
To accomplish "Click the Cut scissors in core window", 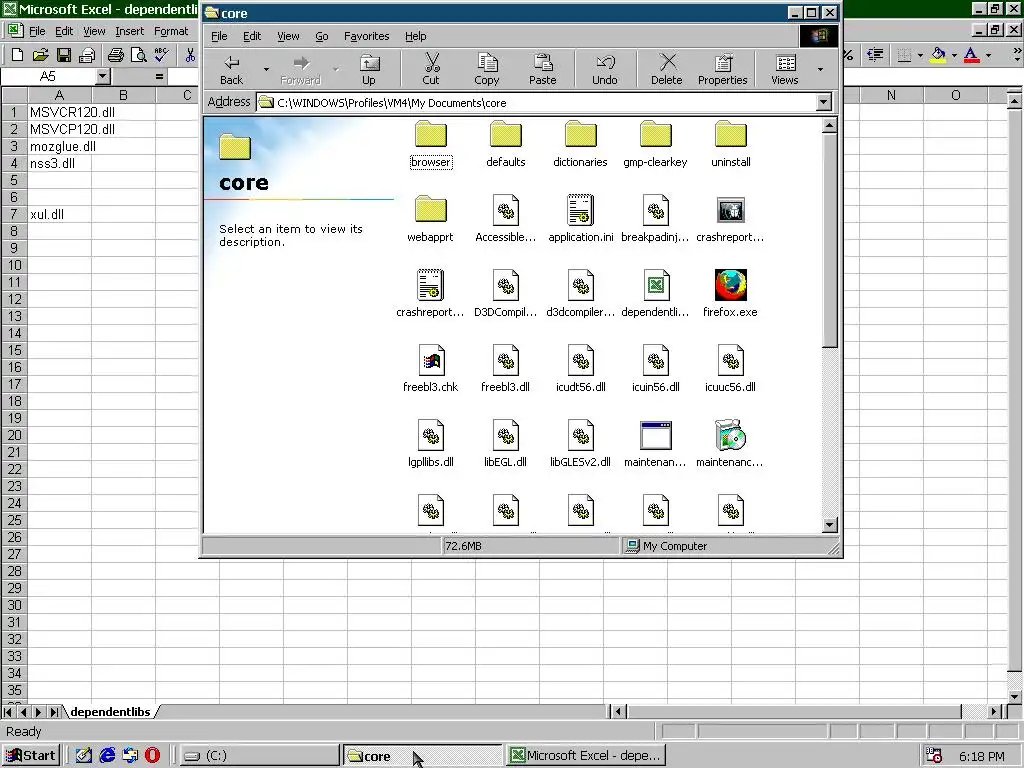I will 431,69.
